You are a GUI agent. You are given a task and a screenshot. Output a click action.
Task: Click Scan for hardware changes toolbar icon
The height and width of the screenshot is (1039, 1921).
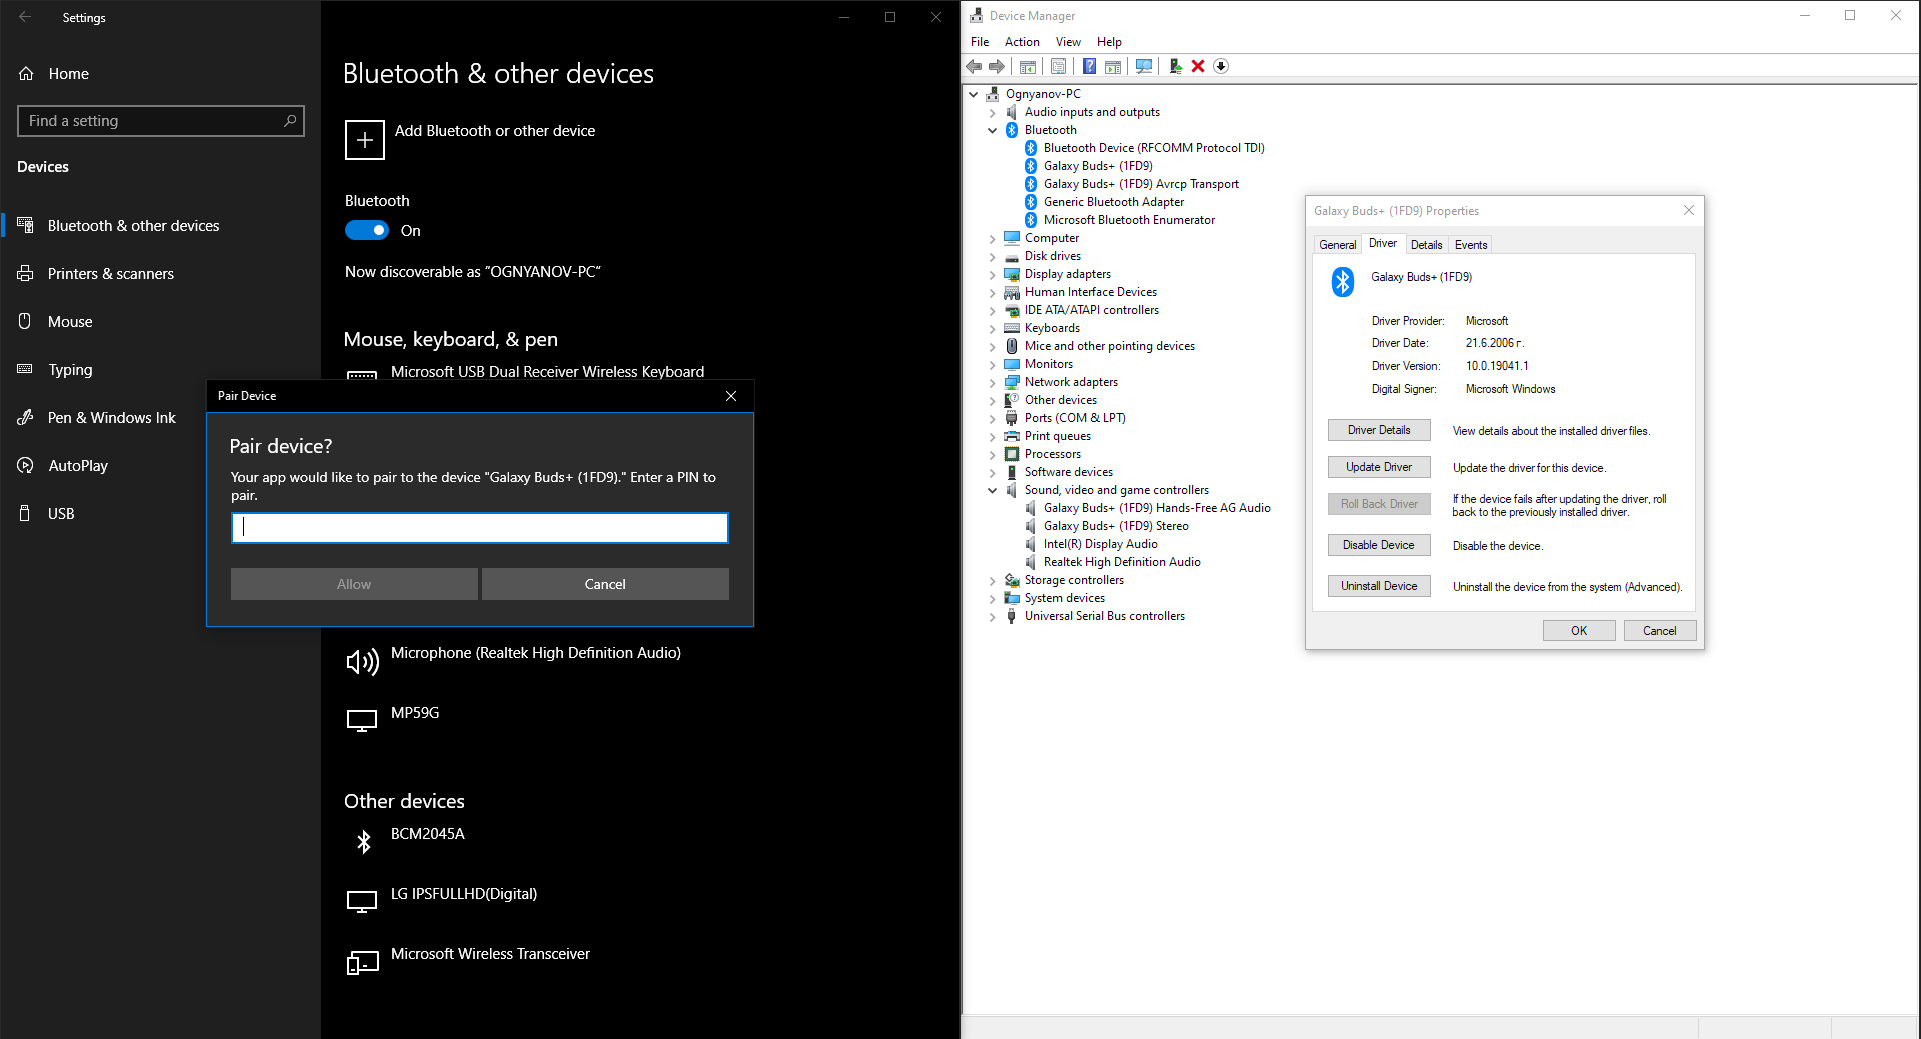tap(1144, 66)
